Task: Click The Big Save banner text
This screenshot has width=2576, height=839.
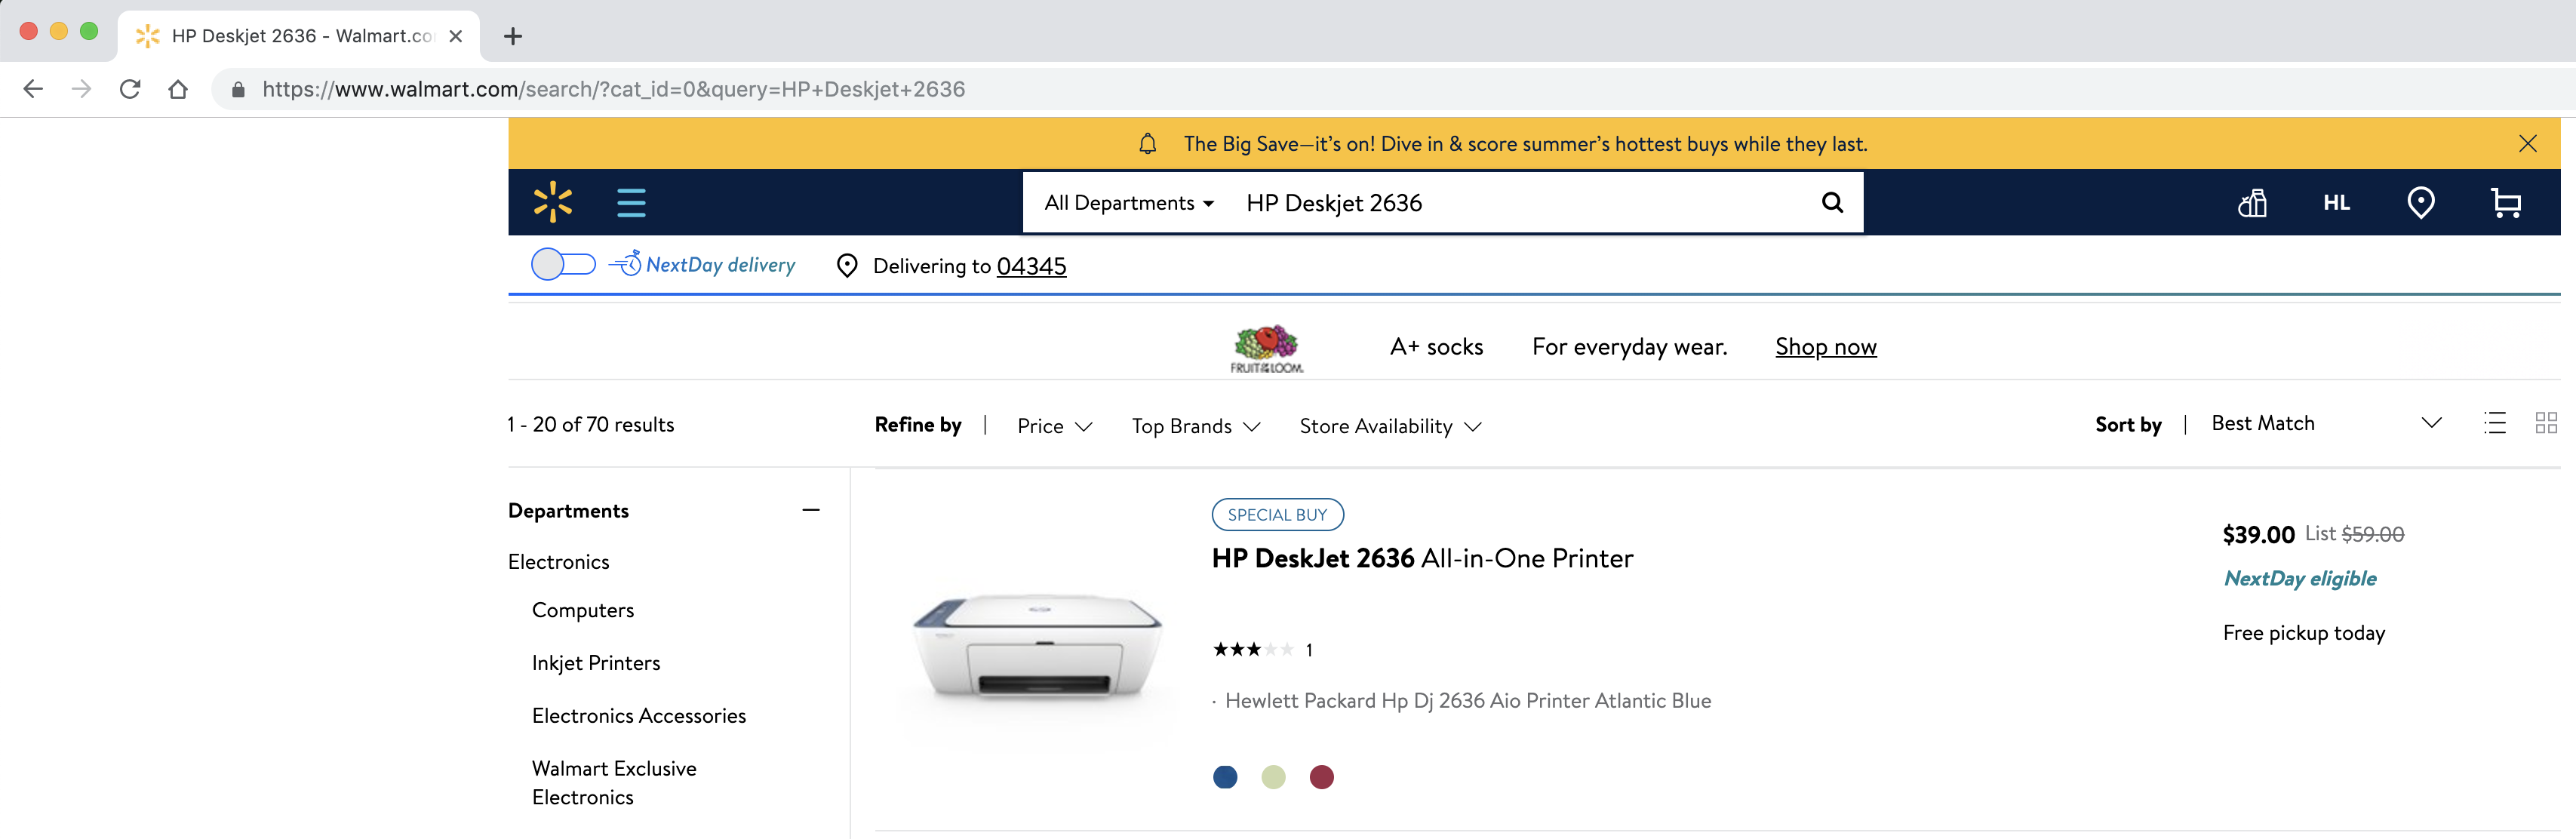Action: 1525,144
